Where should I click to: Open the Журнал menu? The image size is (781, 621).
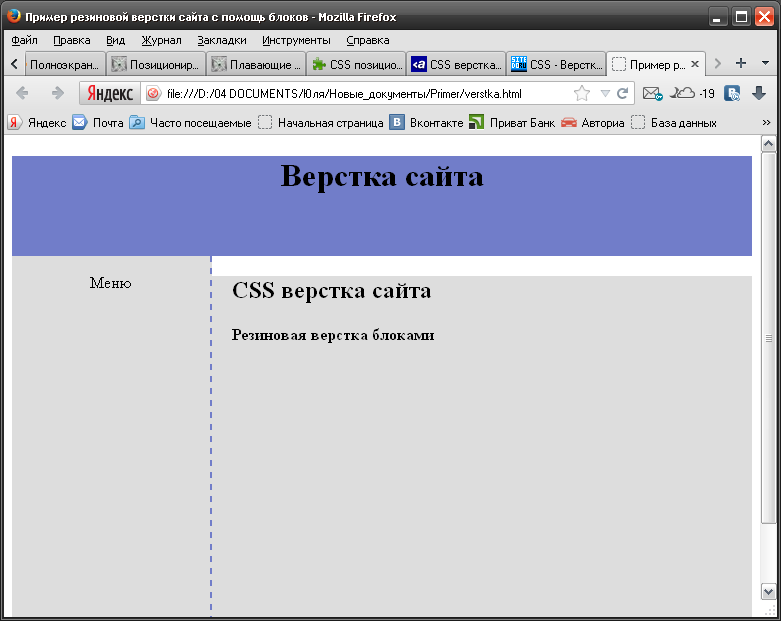point(161,40)
